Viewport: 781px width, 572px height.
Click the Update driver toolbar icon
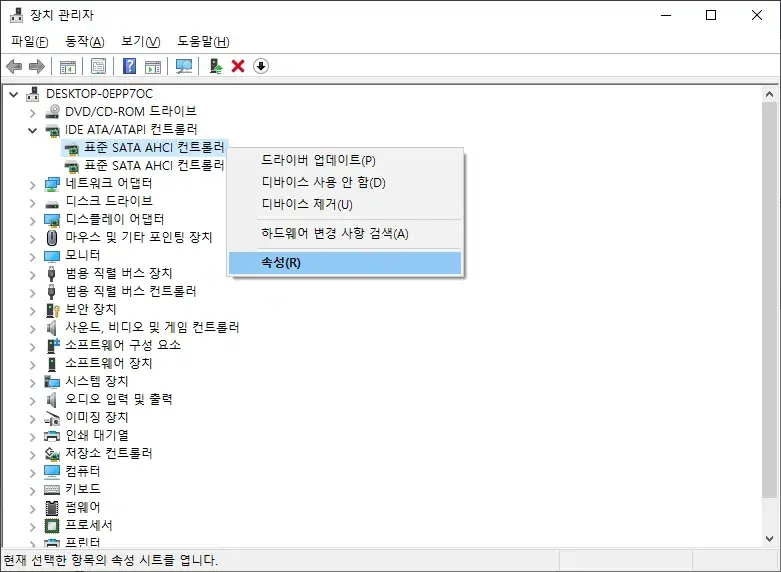(215, 66)
